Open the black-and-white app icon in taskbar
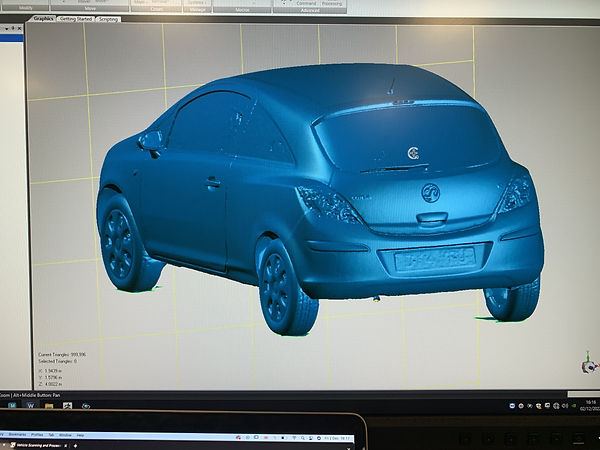The image size is (600, 450). coord(67,406)
